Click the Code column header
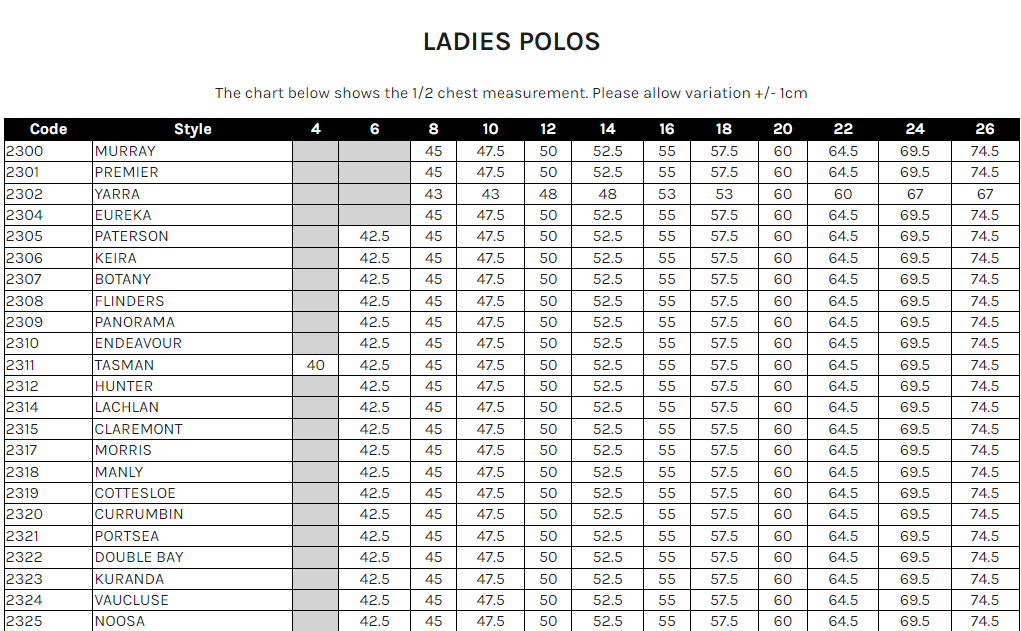1021x631 pixels. [x=48, y=129]
